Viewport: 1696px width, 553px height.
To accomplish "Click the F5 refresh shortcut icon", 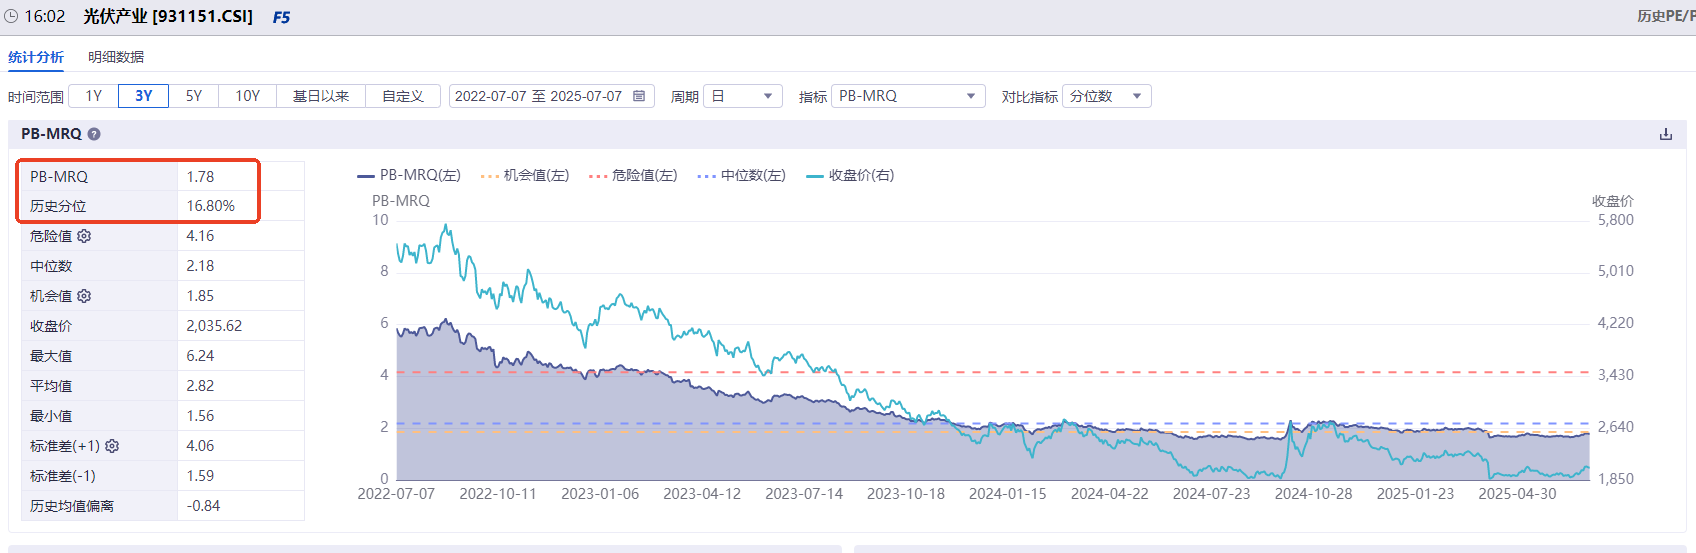I will click(281, 17).
